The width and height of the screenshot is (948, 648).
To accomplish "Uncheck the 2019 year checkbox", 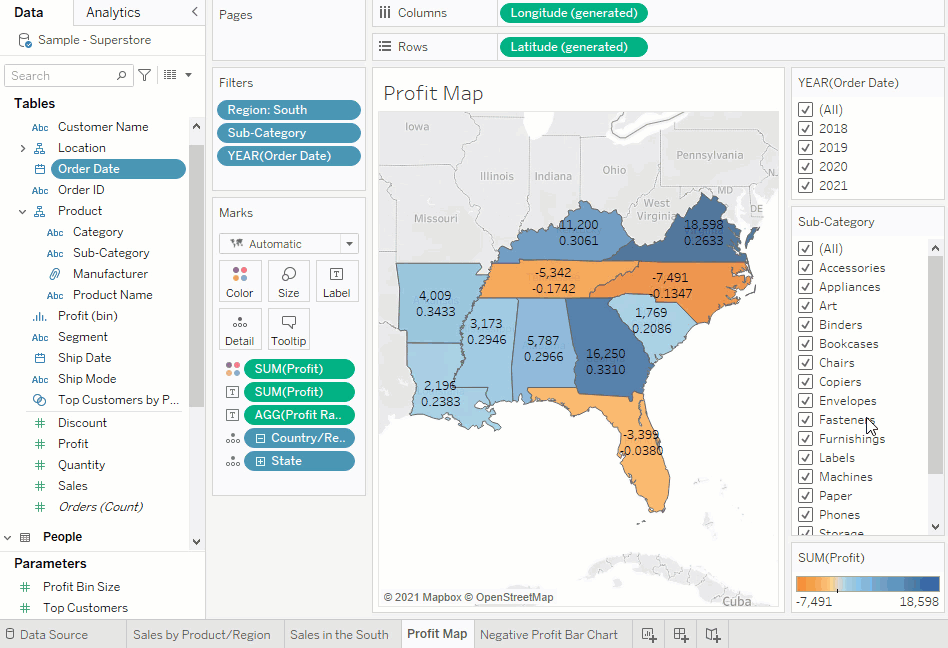I will pos(806,148).
